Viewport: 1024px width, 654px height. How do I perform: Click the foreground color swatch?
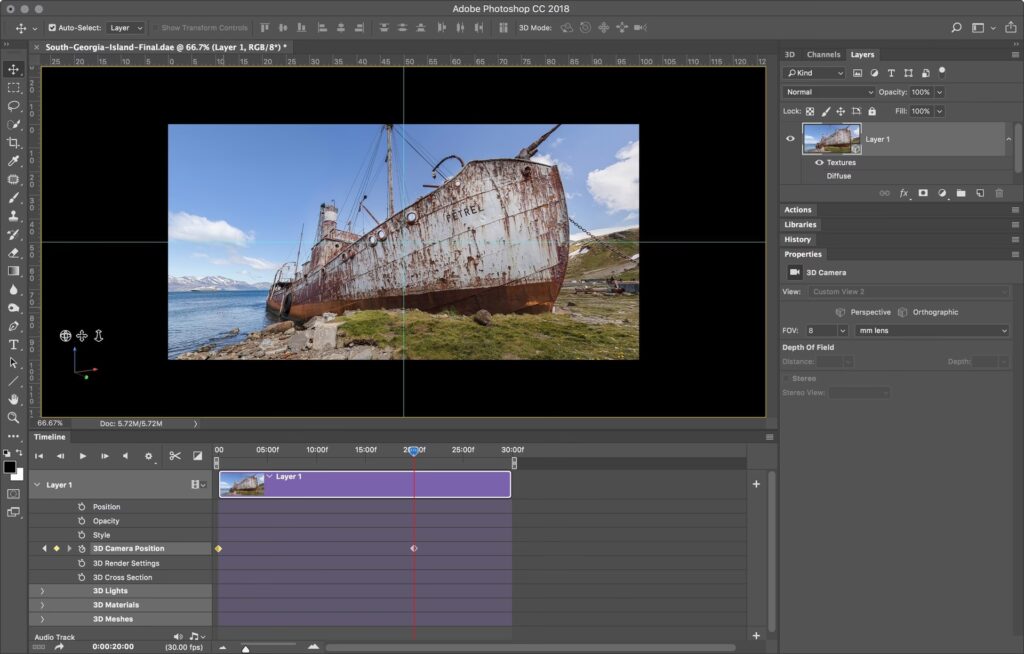click(9, 467)
